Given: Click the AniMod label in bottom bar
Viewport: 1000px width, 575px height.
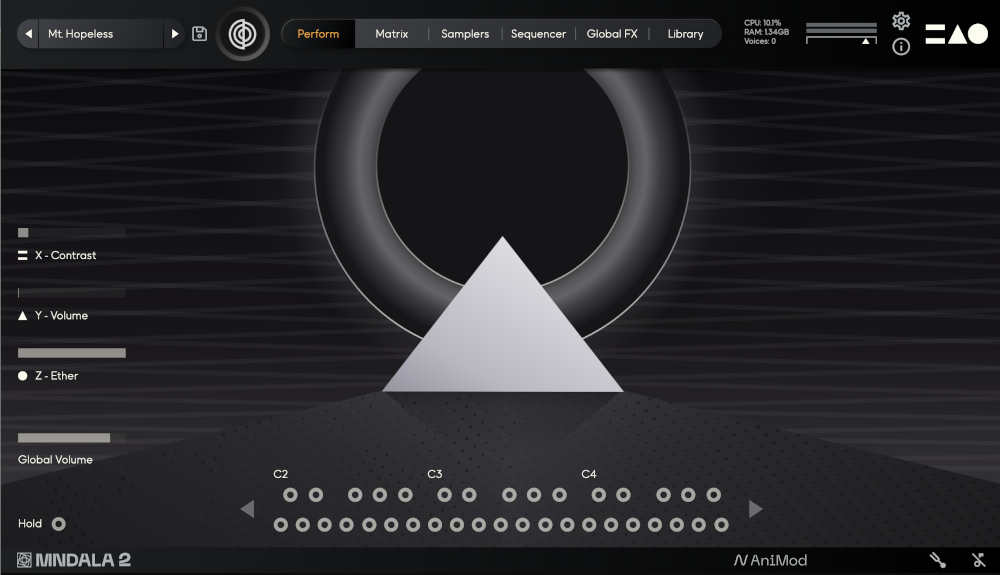Looking at the screenshot, I should point(770,561).
